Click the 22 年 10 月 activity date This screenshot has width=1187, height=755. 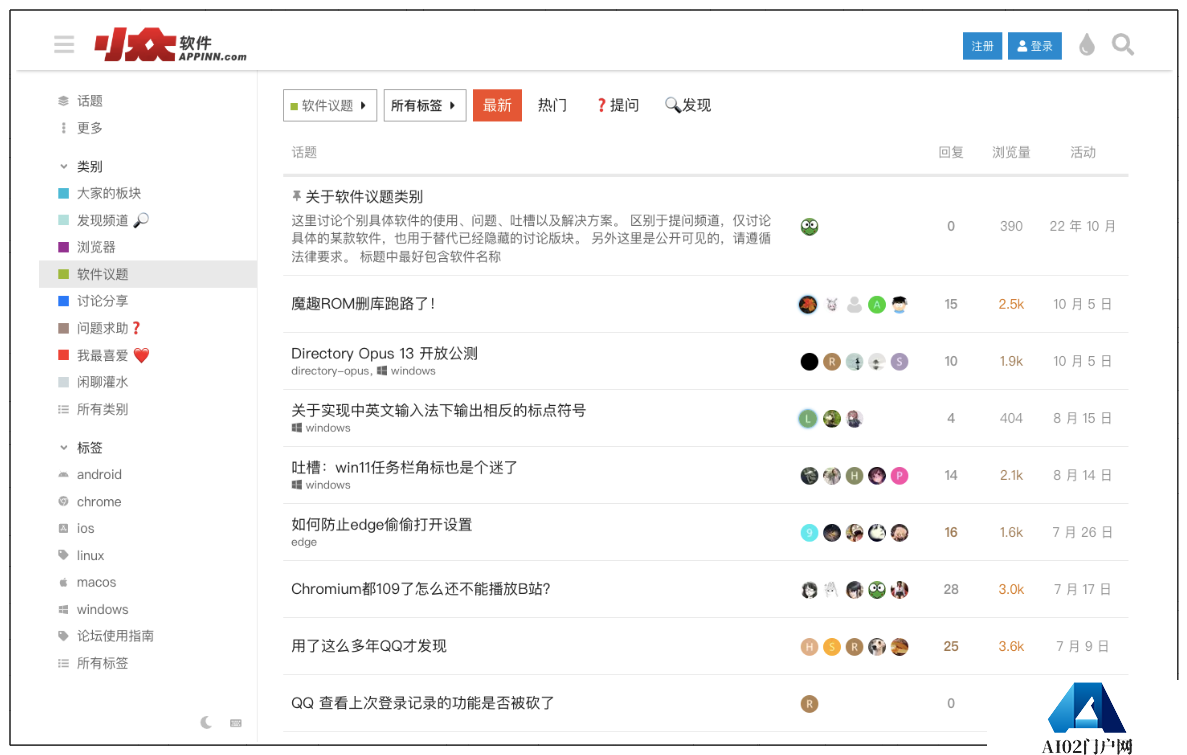point(1083,226)
